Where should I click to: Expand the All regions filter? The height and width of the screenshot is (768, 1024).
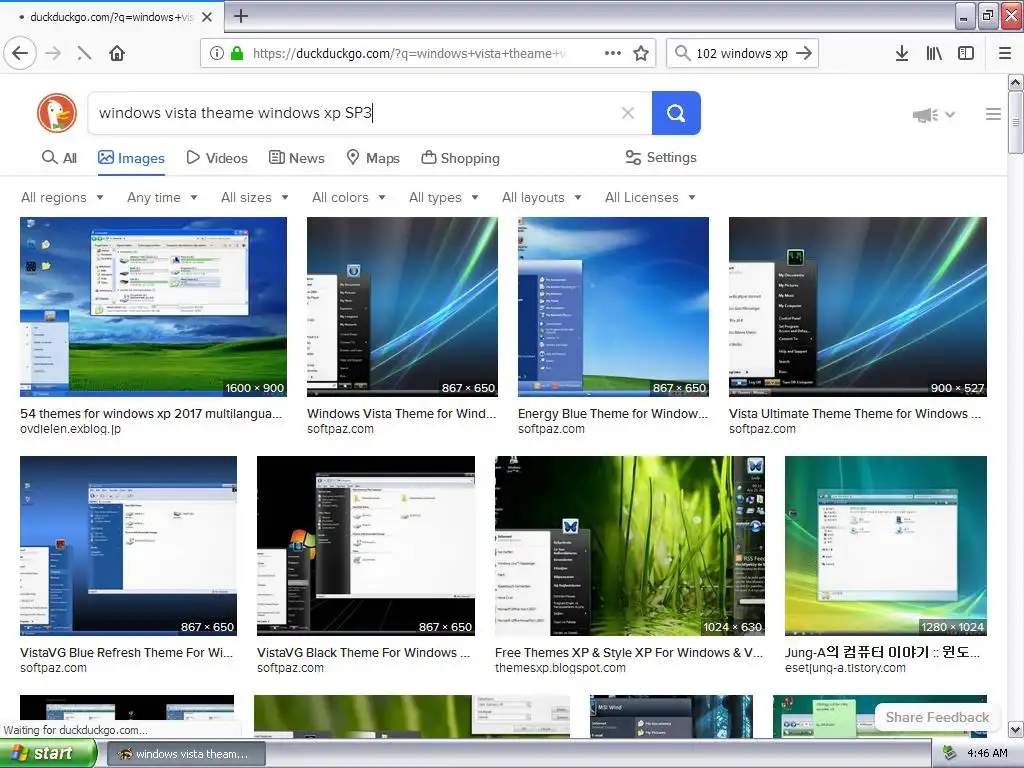tap(62, 197)
